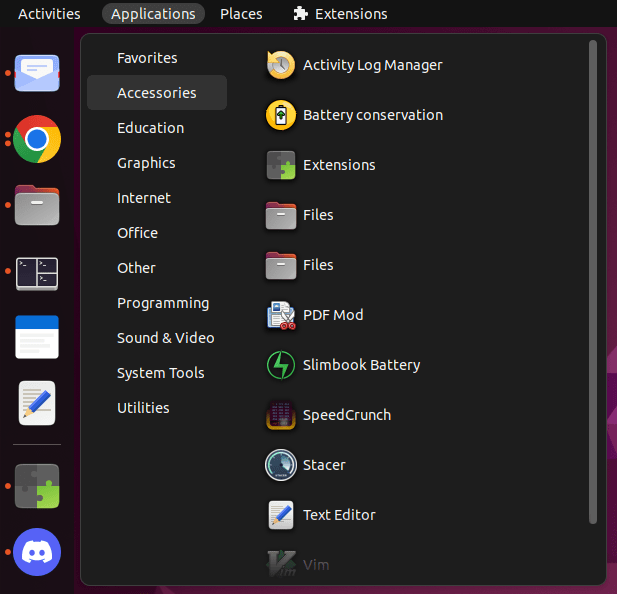Launch the Stacer system monitor

point(306,465)
